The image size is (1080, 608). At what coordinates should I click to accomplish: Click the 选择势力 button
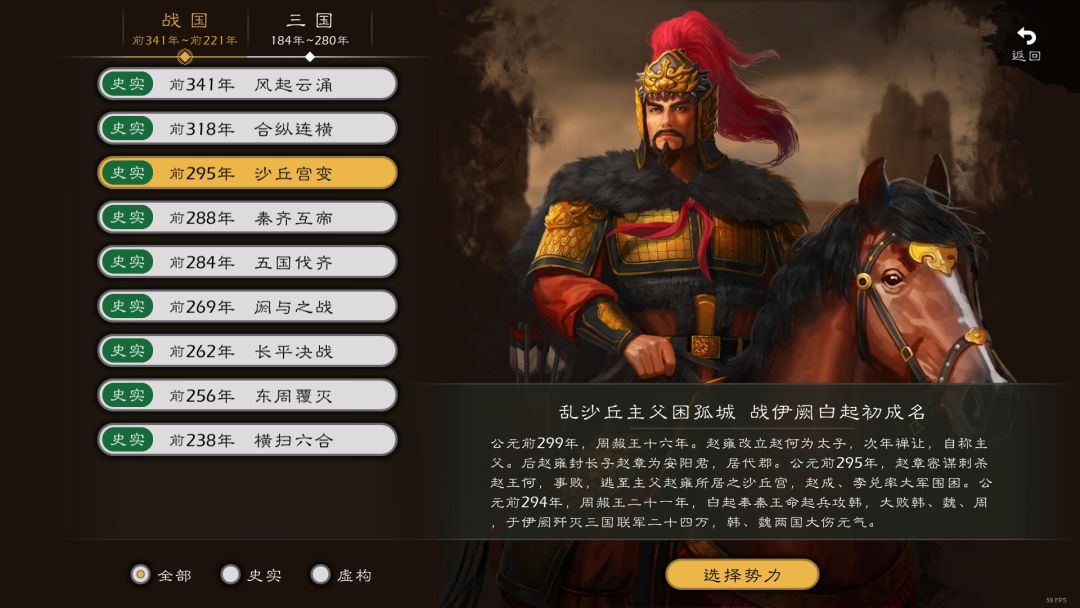[742, 574]
